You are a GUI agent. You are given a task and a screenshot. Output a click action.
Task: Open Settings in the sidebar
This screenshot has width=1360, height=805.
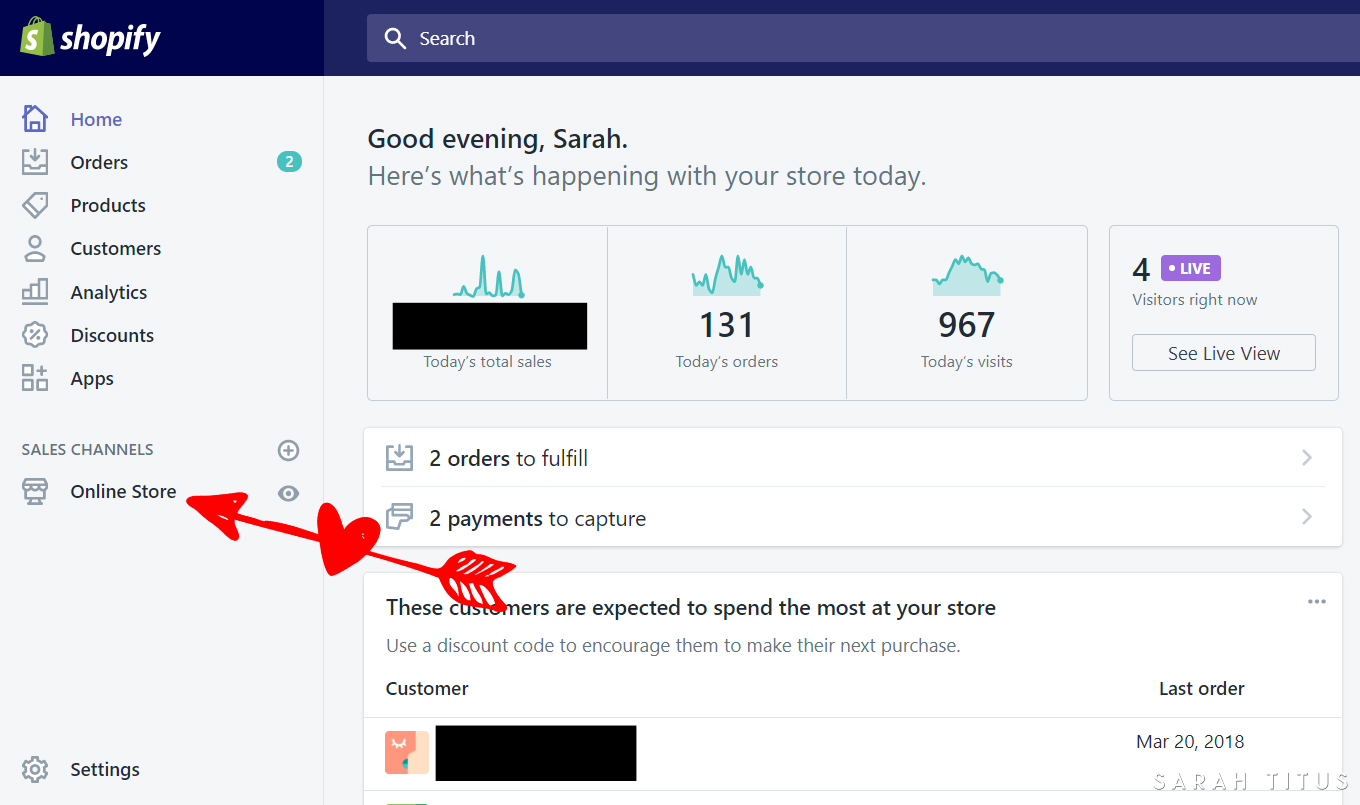click(x=105, y=769)
